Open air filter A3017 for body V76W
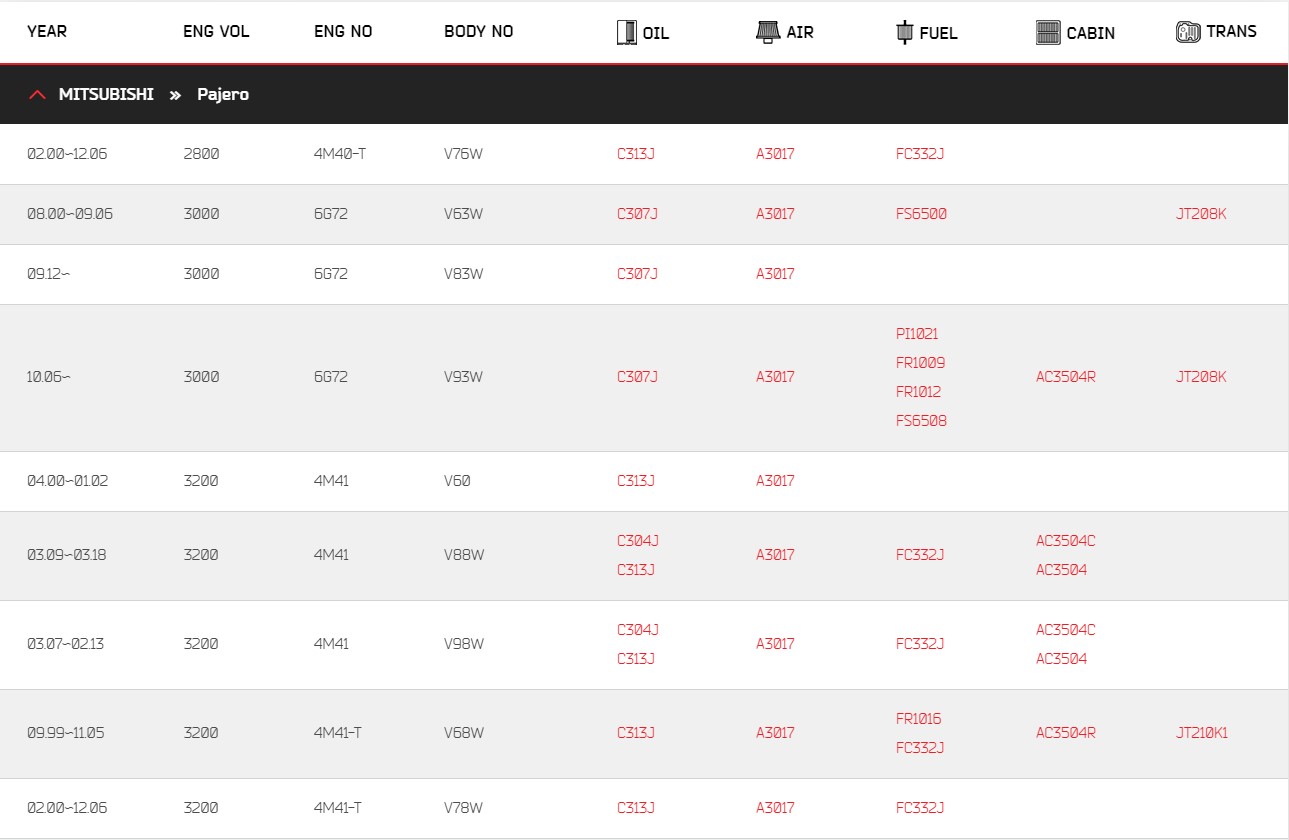The width and height of the screenshot is (1289, 840). (x=775, y=154)
